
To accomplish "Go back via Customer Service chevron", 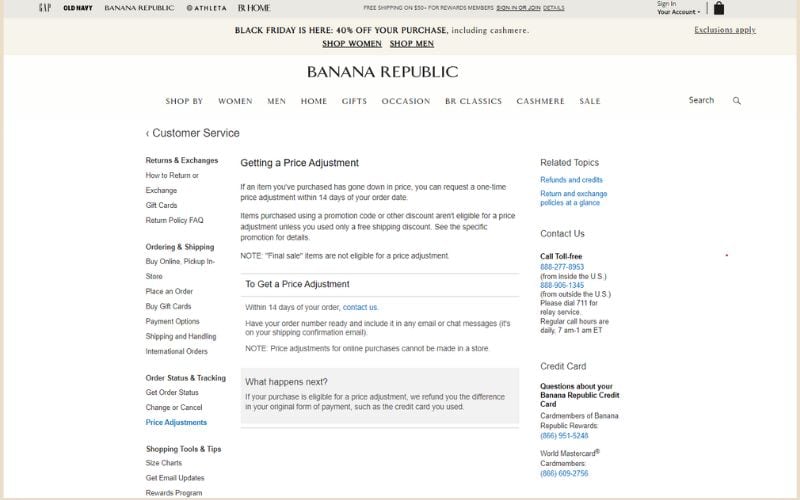I will (147, 134).
